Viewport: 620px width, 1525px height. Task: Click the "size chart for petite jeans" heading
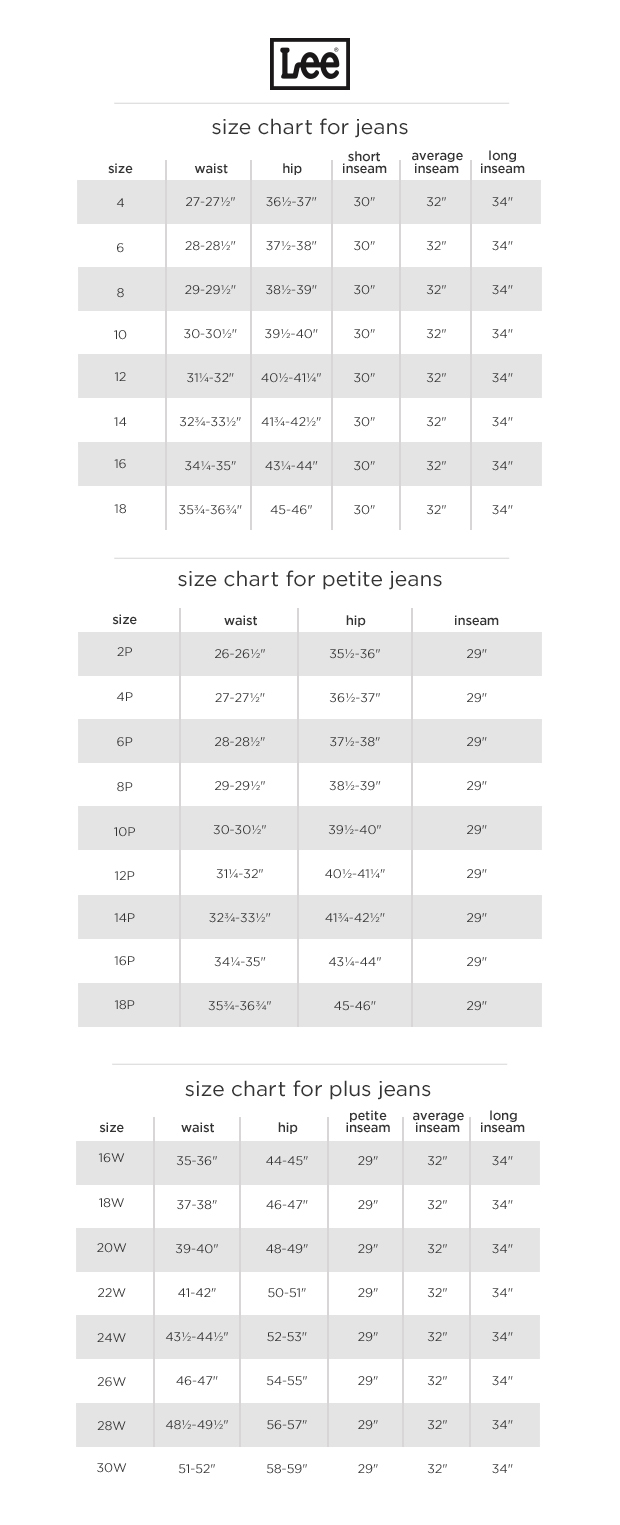(x=310, y=579)
